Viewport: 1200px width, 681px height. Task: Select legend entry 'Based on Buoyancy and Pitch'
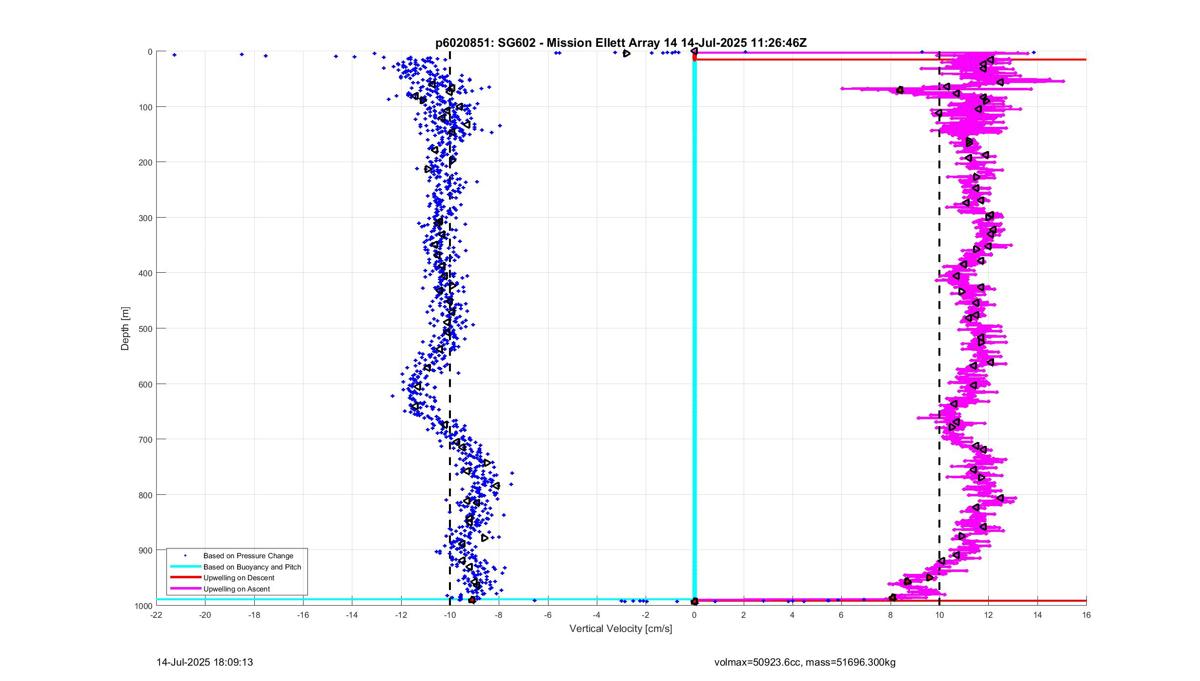click(252, 567)
